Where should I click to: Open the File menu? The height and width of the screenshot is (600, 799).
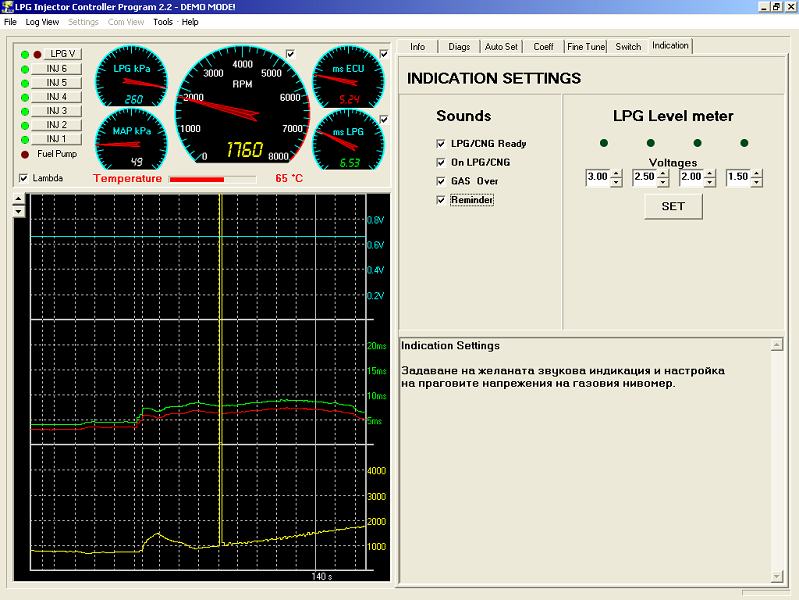pyautogui.click(x=10, y=22)
